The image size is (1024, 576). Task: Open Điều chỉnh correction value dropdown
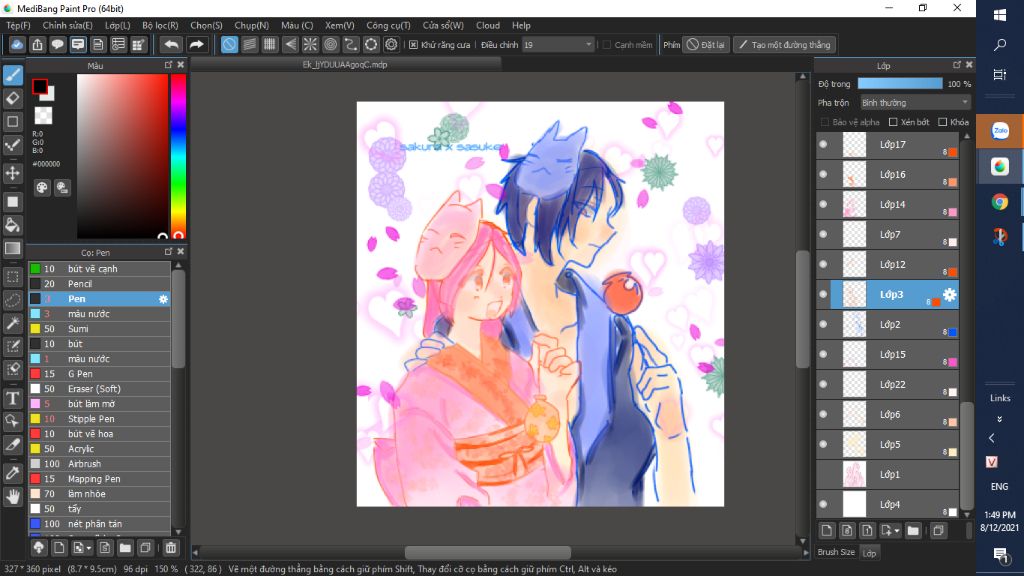558,44
